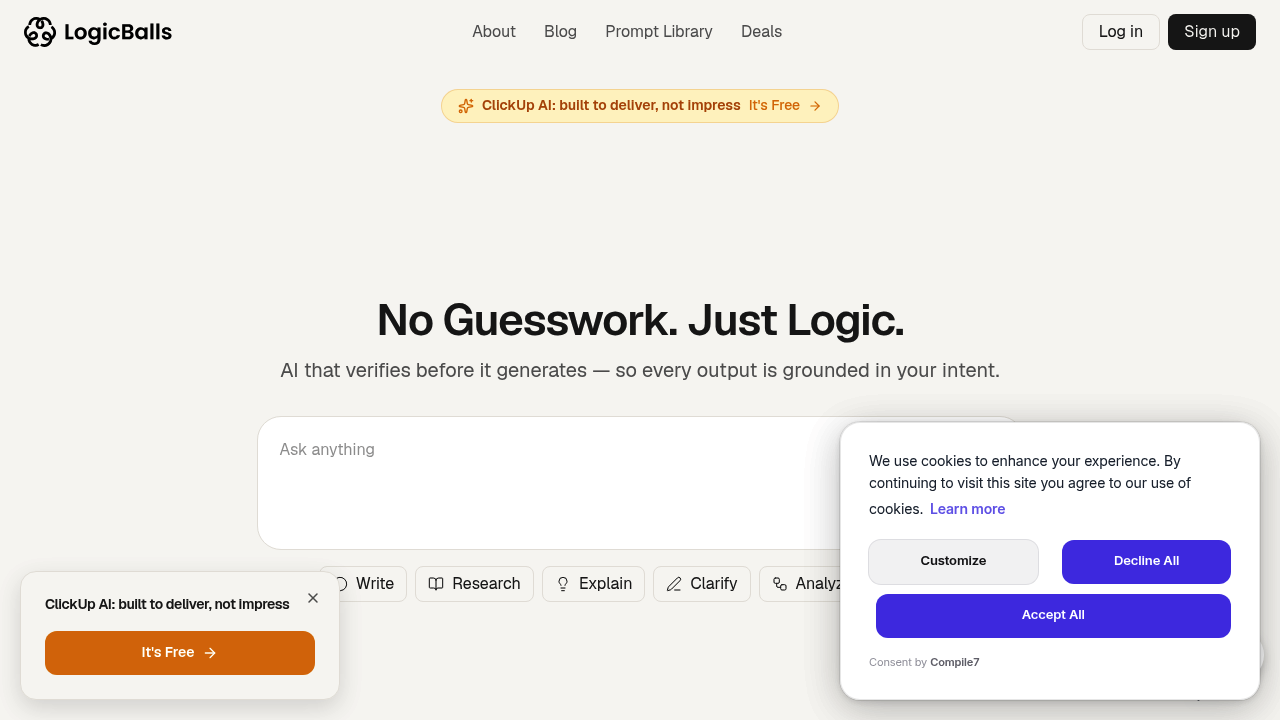Open the About page
The height and width of the screenshot is (720, 1280).
pyautogui.click(x=494, y=32)
